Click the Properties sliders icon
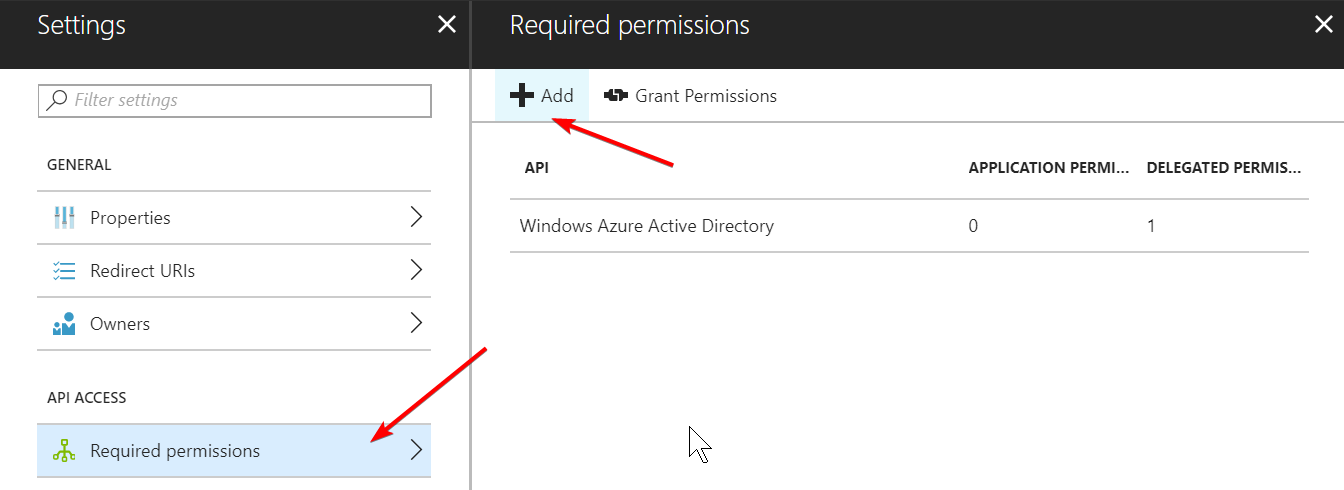Viewport: 1344px width, 490px height. pyautogui.click(x=64, y=218)
